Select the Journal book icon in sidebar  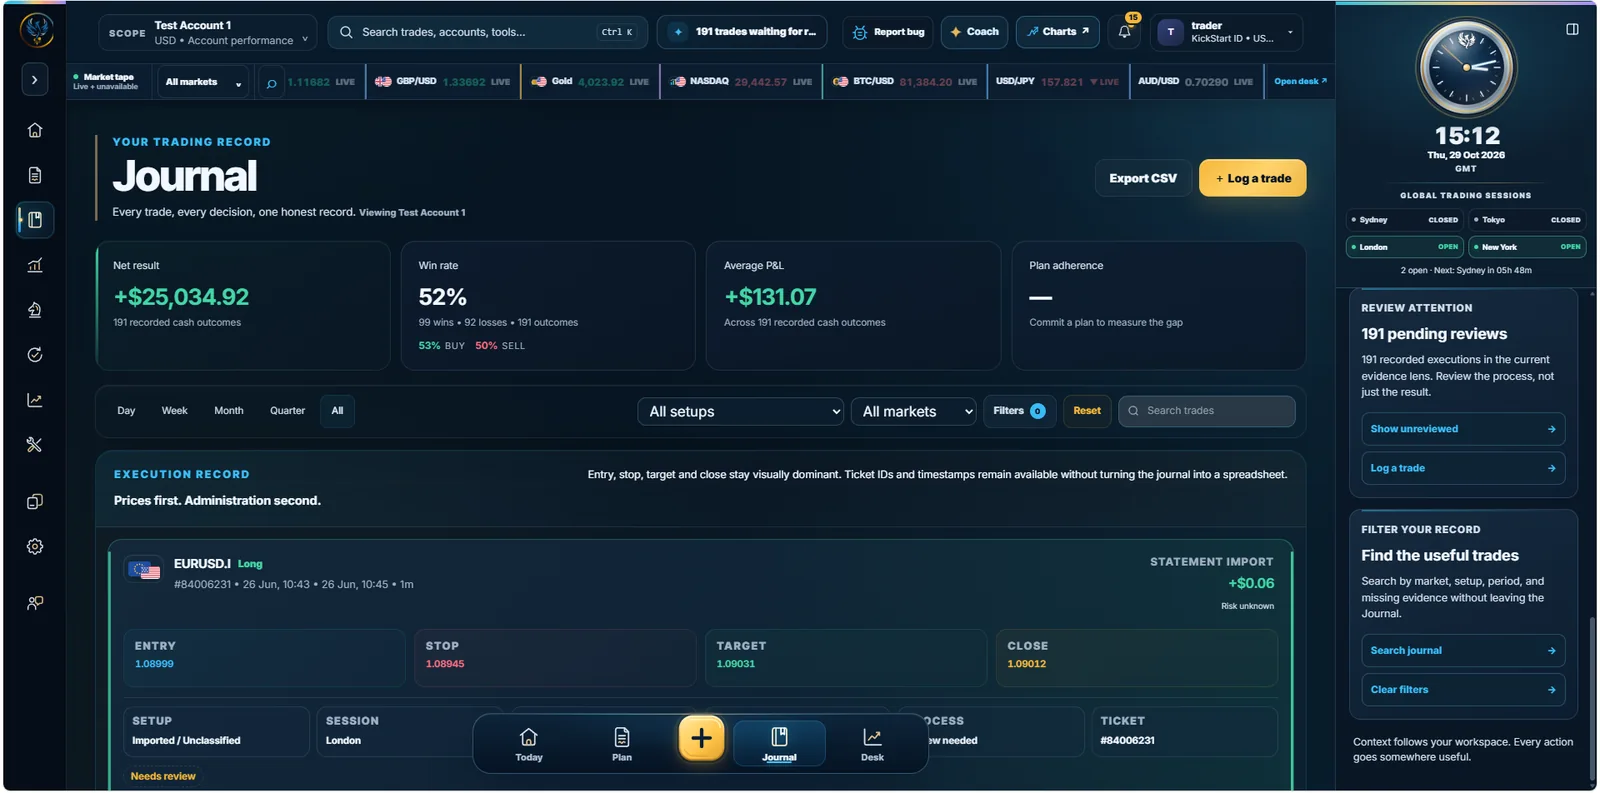35,220
